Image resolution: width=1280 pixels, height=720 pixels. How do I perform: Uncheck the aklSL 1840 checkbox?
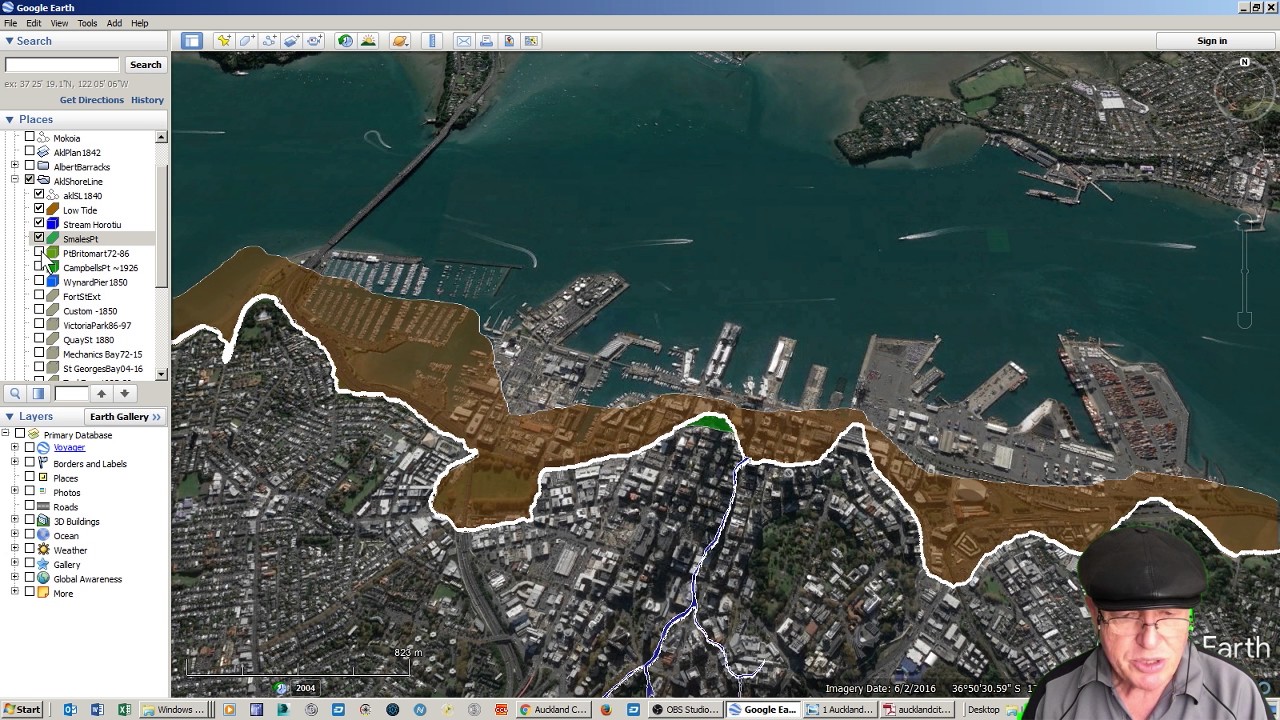[39, 195]
